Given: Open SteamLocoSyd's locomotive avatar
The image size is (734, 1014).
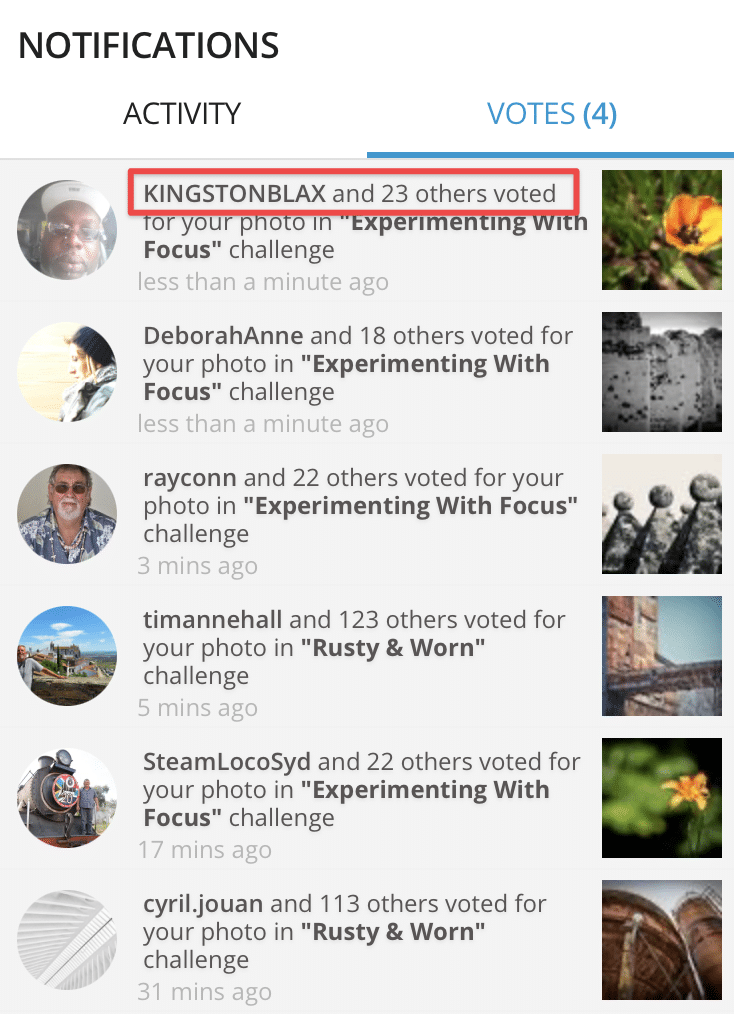Looking at the screenshot, I should [66, 798].
